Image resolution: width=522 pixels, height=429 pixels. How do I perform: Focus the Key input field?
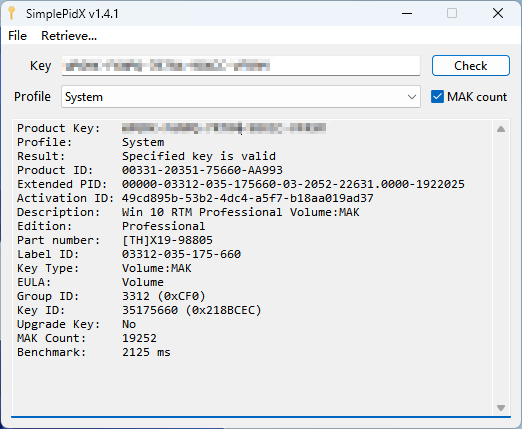click(x=241, y=66)
